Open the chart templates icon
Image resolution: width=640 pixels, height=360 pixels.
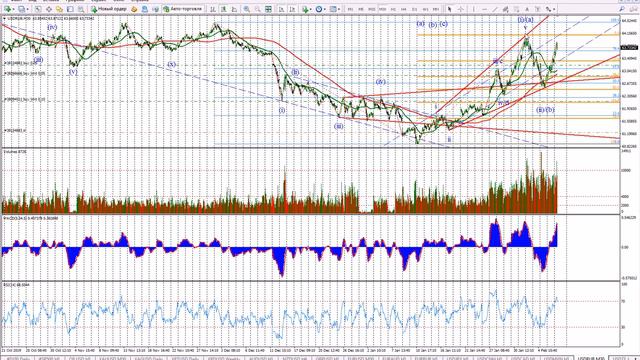point(333,9)
